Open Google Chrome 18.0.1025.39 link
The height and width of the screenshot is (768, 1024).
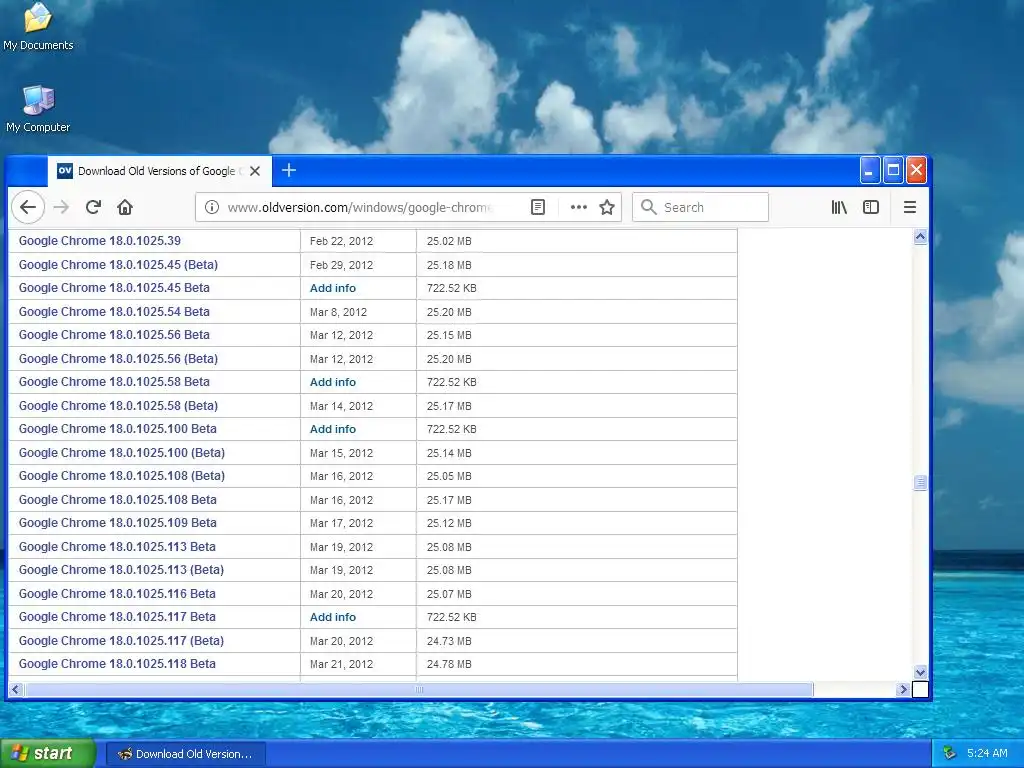tap(100, 241)
